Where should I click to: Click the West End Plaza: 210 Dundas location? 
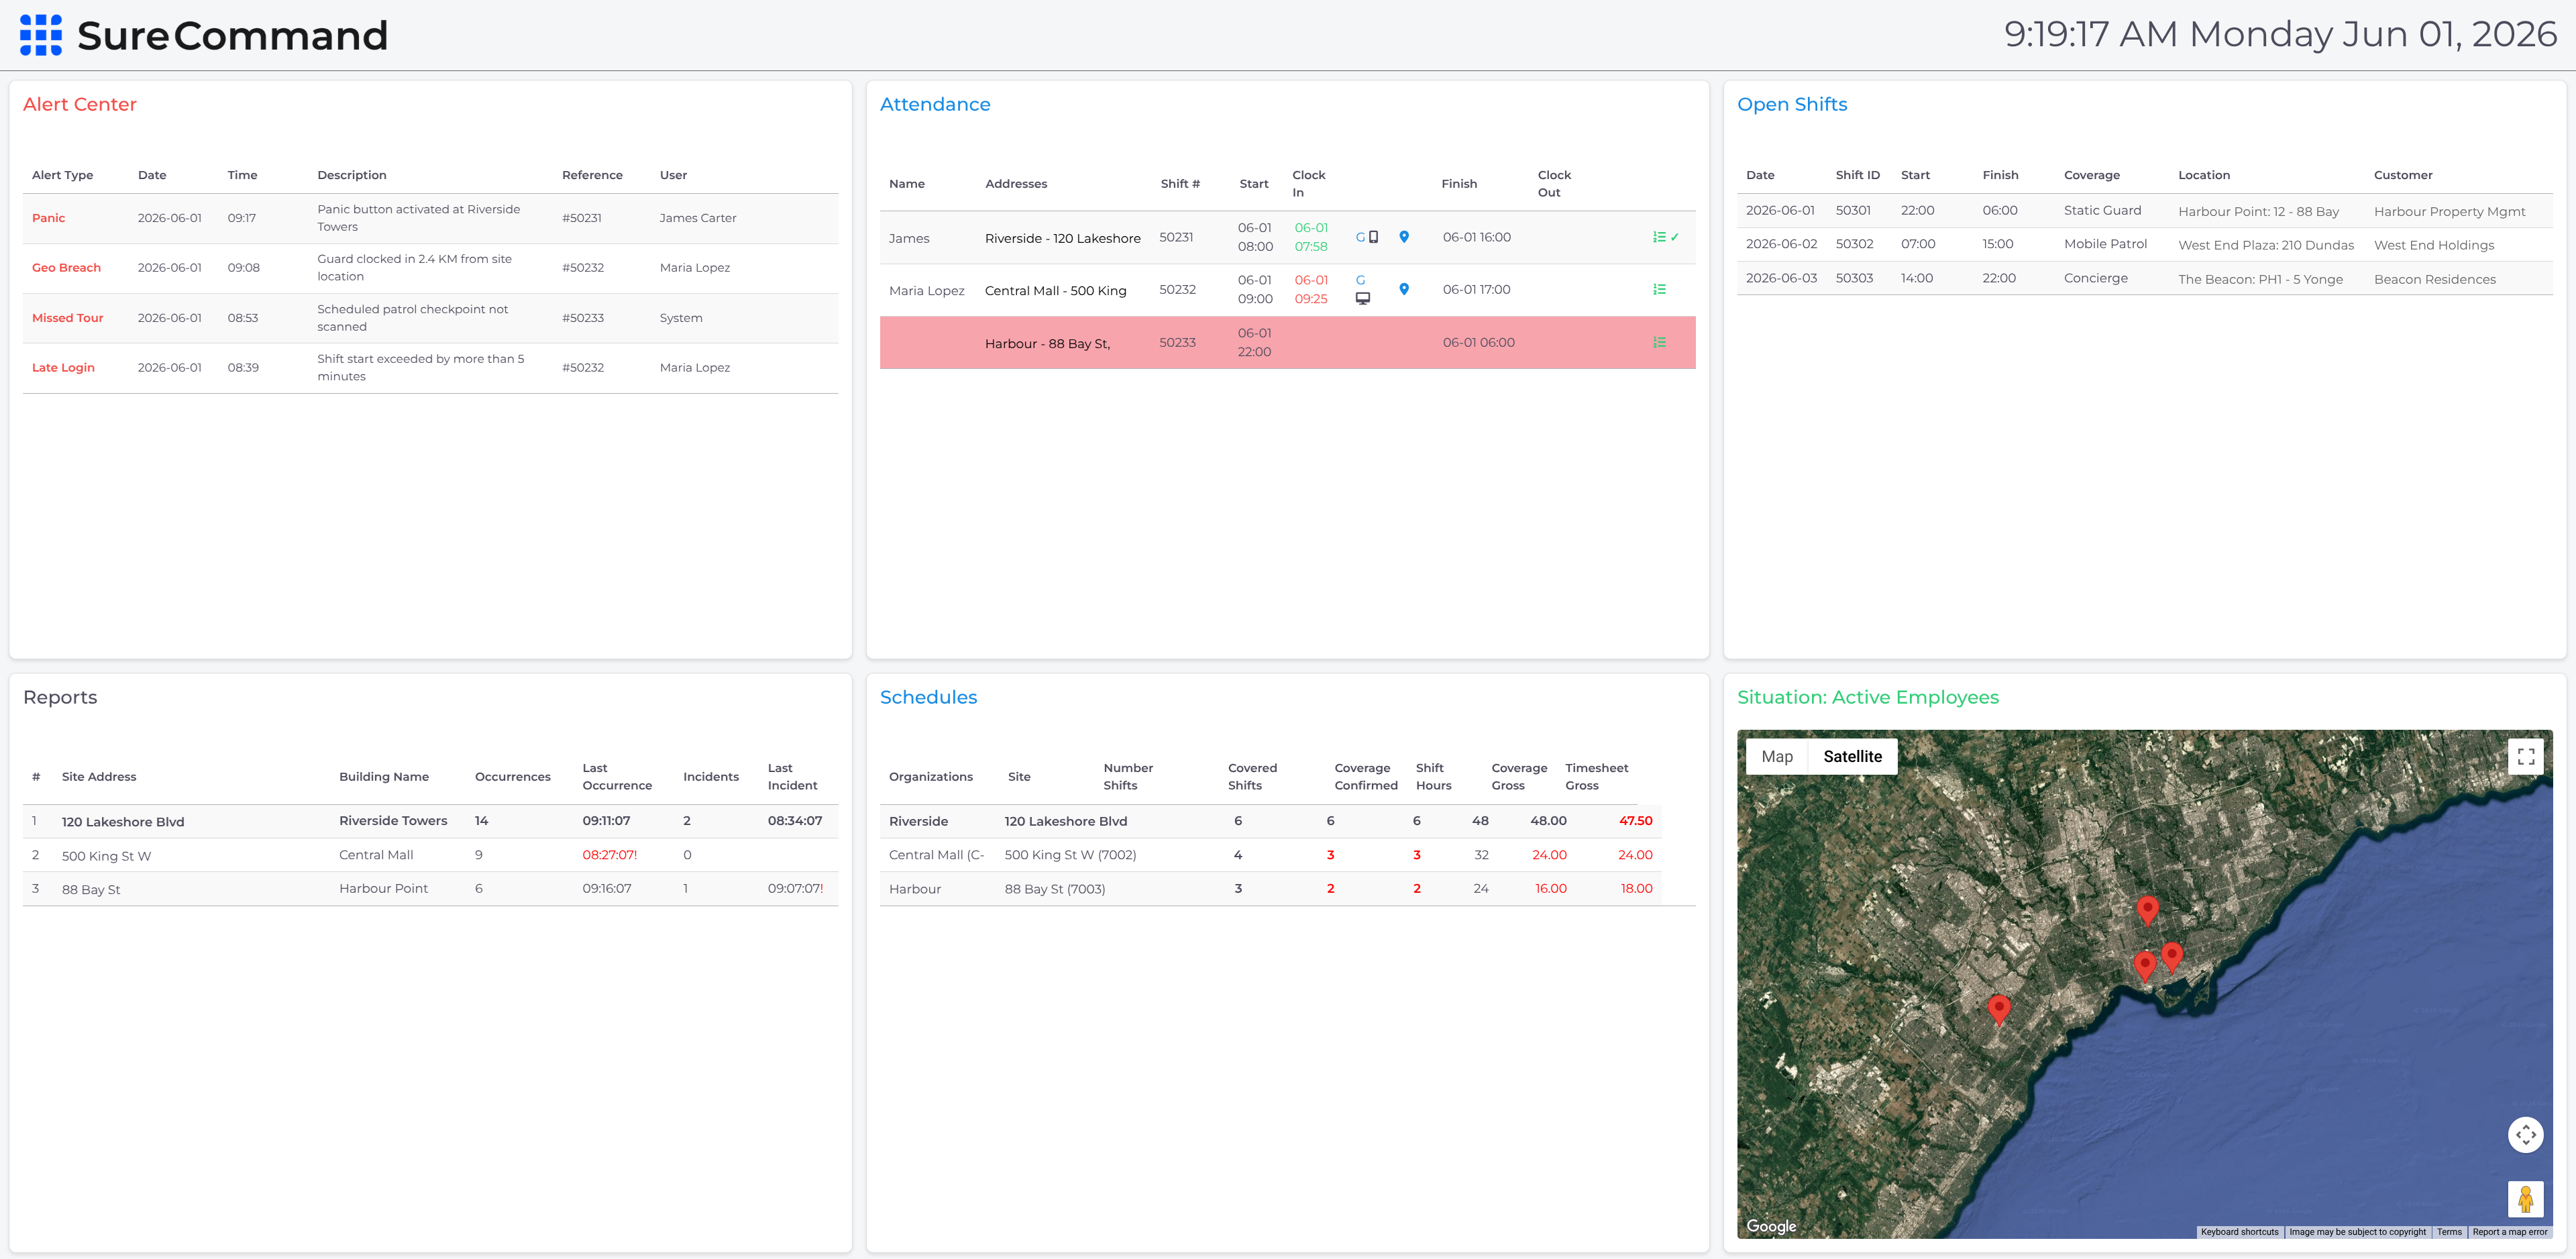pos(2266,245)
